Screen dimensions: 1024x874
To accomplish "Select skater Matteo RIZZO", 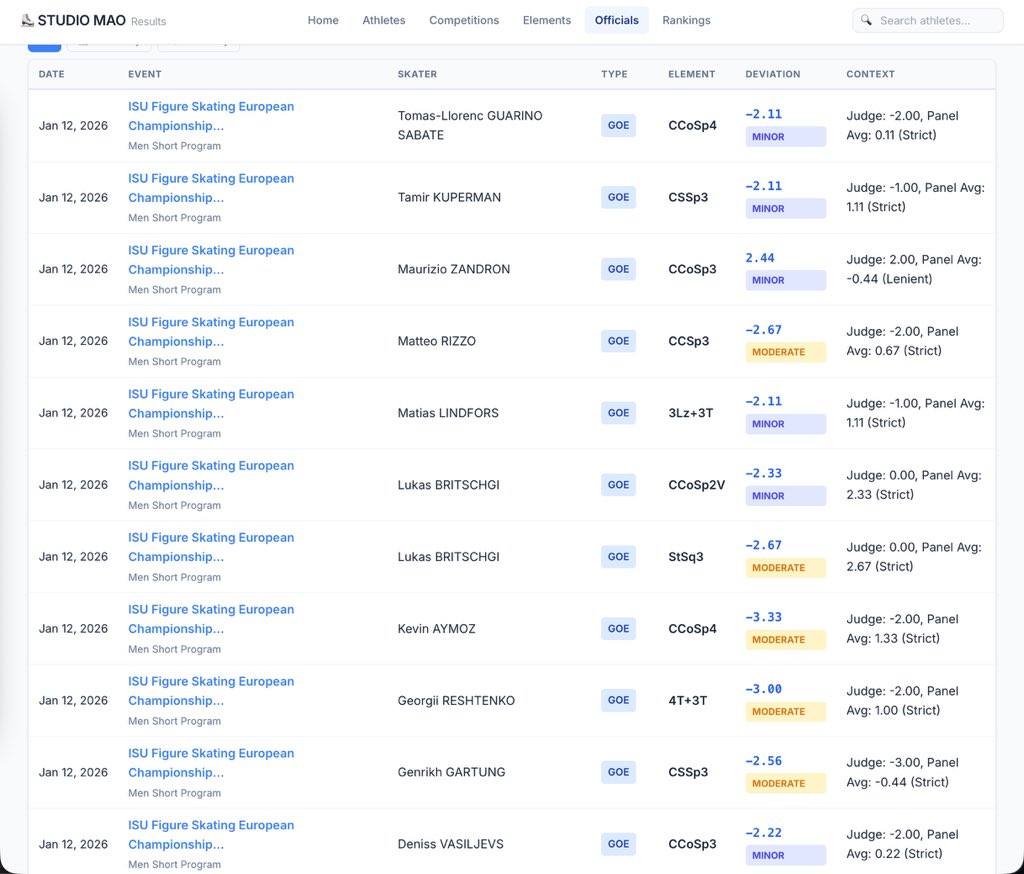I will pos(437,341).
